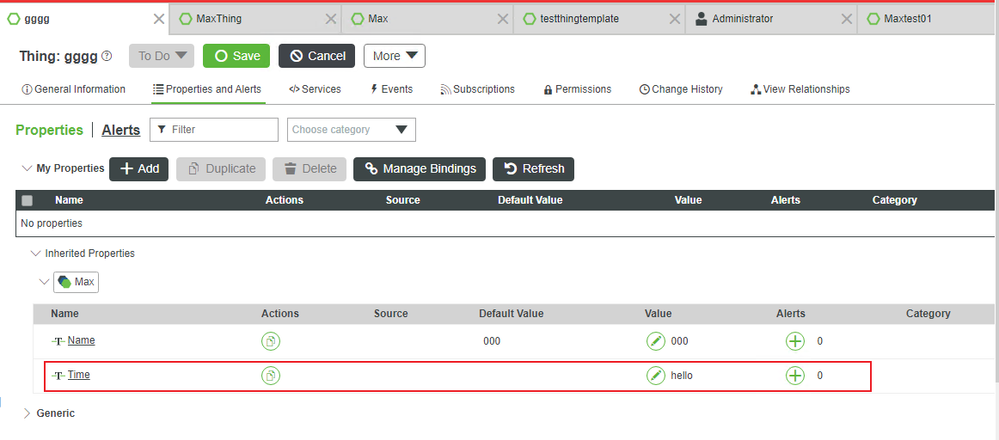Click the Refresh button
Screen dimensions: 999x440
coord(533,169)
